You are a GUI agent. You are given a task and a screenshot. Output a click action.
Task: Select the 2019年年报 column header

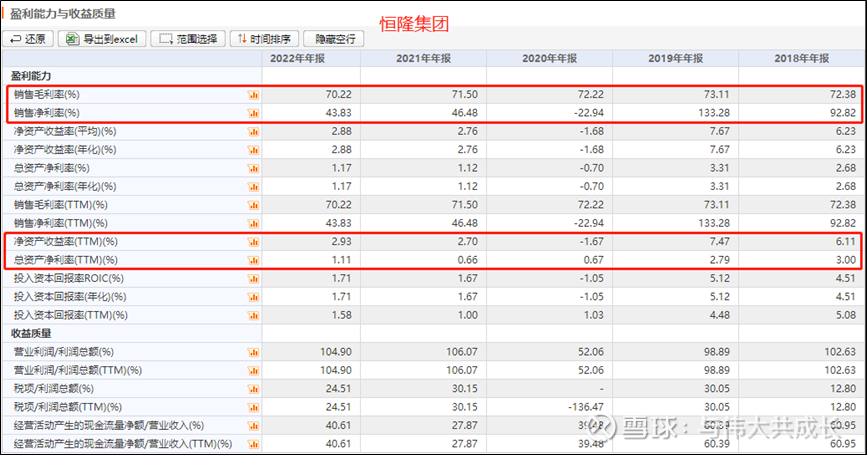coord(676,58)
